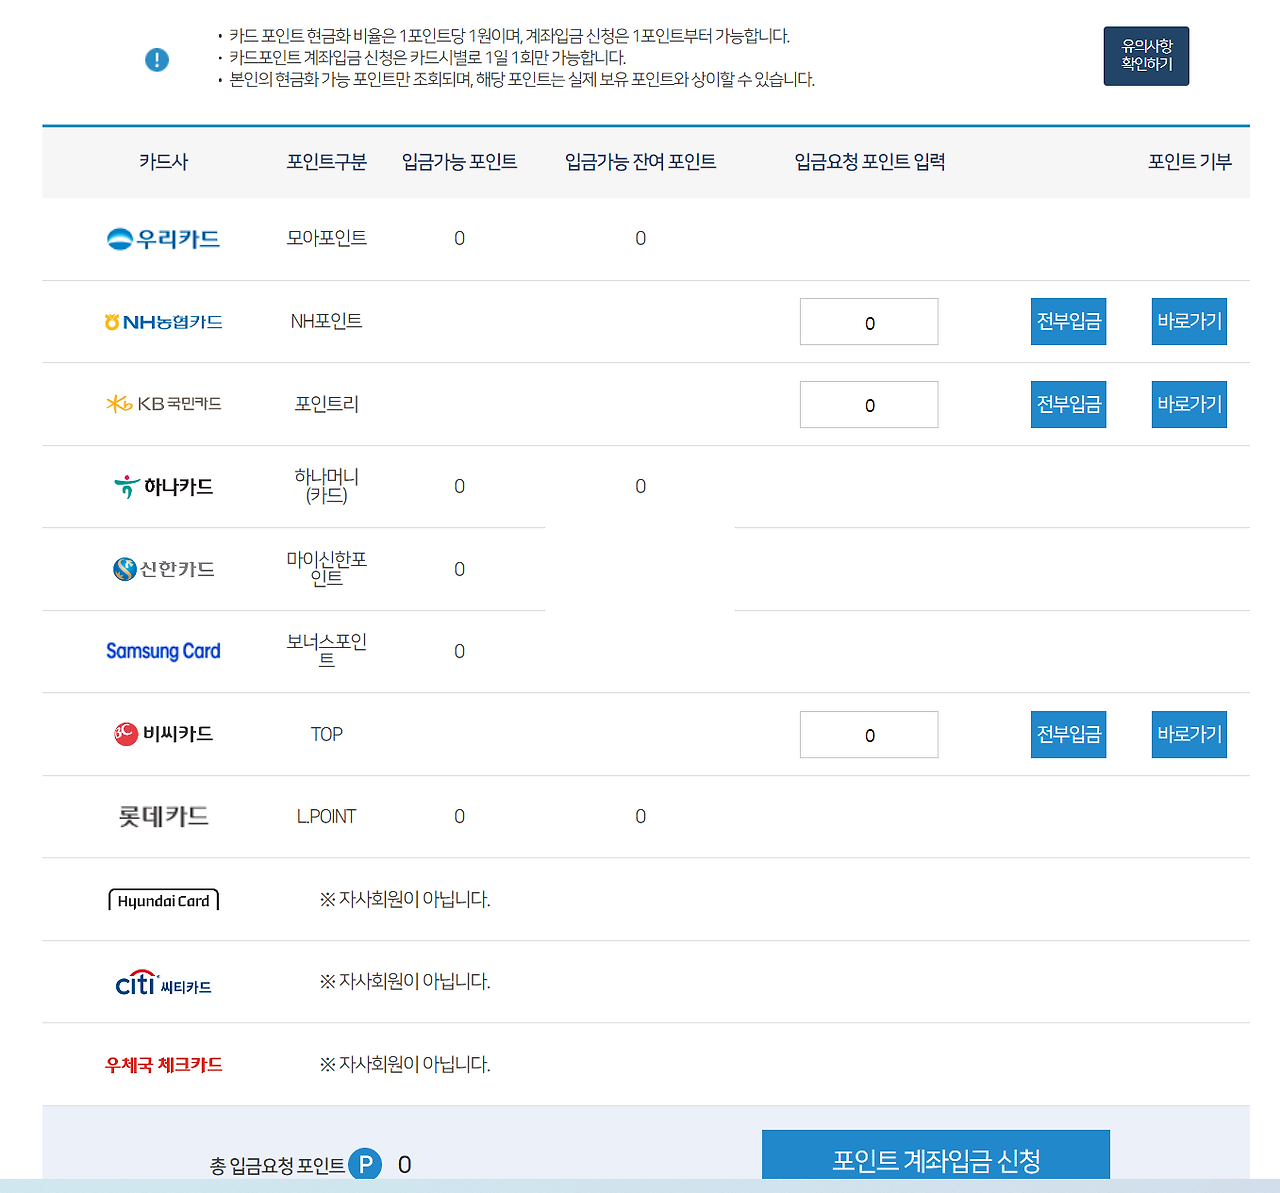The image size is (1280, 1193).
Task: Click the 모아포인트 cell
Action: 326,238
